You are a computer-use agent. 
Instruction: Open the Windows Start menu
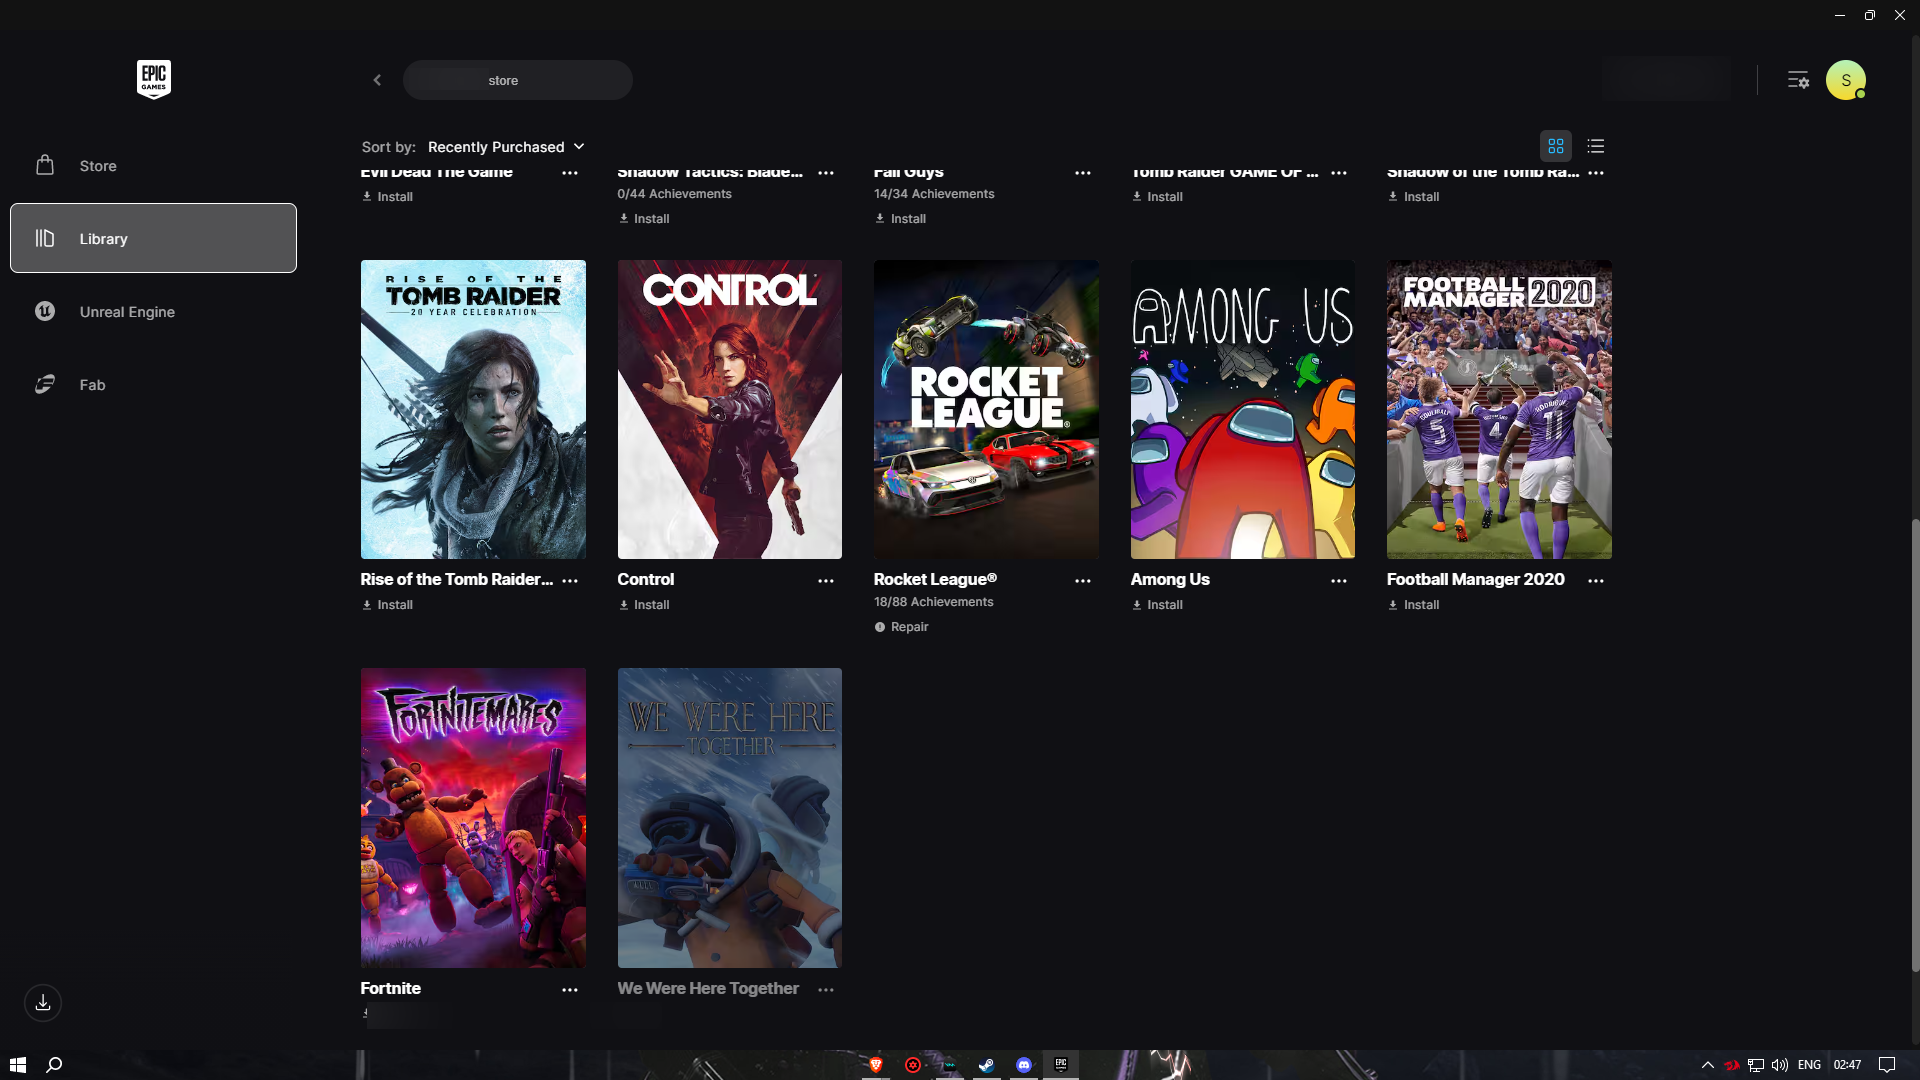[17, 1065]
